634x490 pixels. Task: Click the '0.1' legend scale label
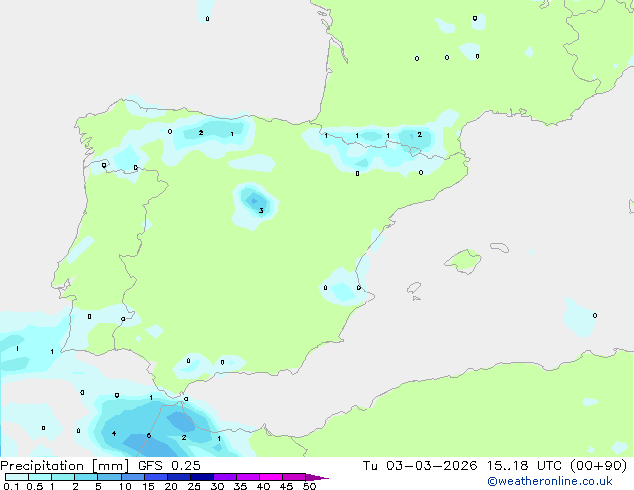pos(11,486)
